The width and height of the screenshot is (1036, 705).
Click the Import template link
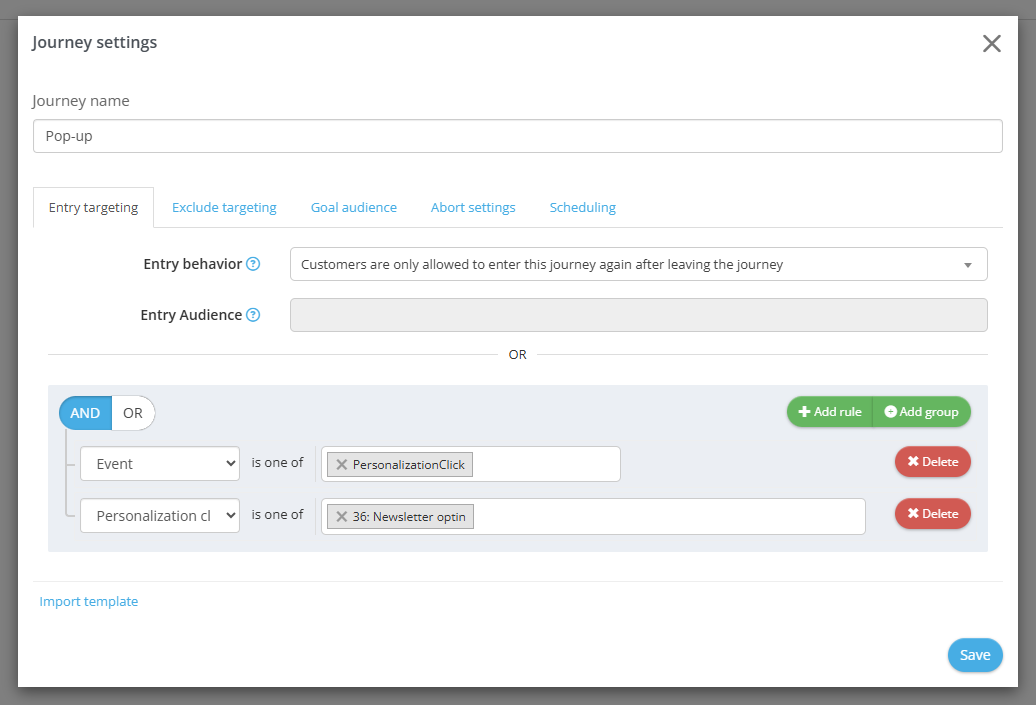(x=89, y=602)
